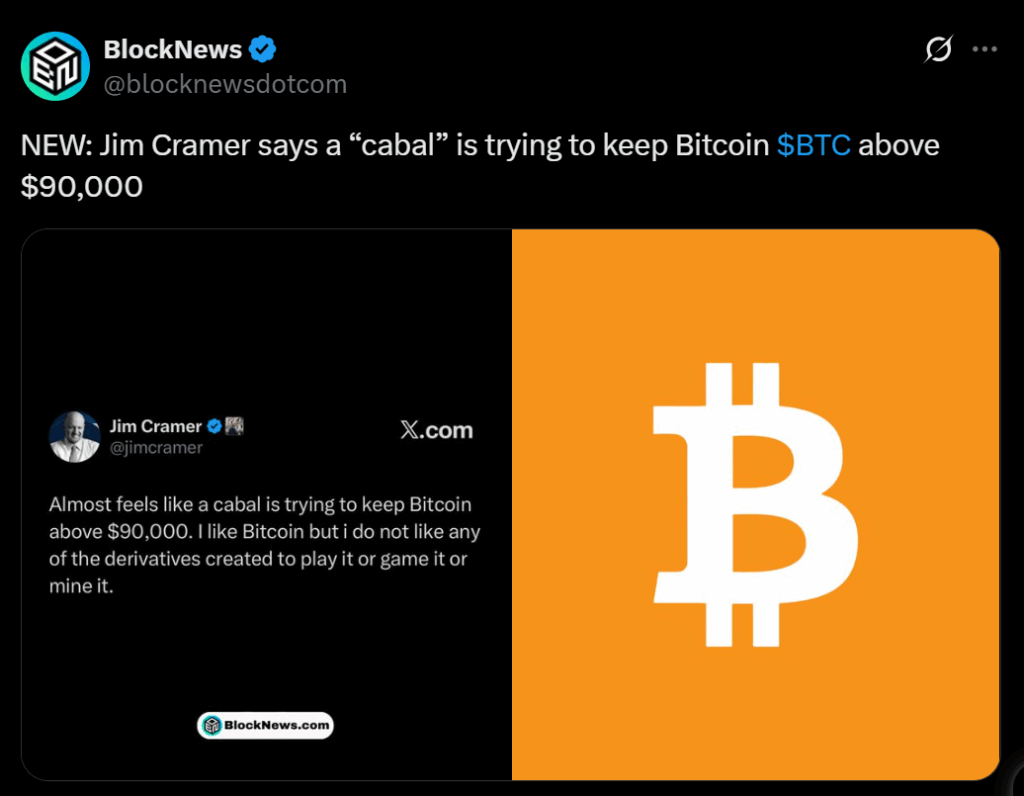The image size is (1024, 796).
Task: Click the BlockNews profile avatar logo
Action: [x=56, y=66]
